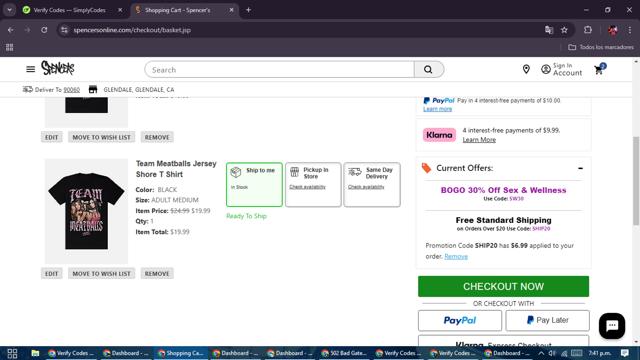The height and width of the screenshot is (360, 640).
Task: Reload the page
Action: [x=44, y=30]
